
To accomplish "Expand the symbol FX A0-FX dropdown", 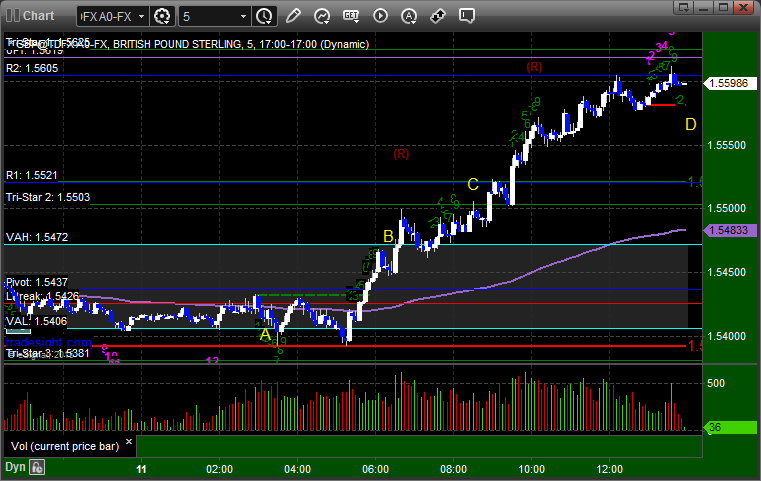I will point(141,17).
